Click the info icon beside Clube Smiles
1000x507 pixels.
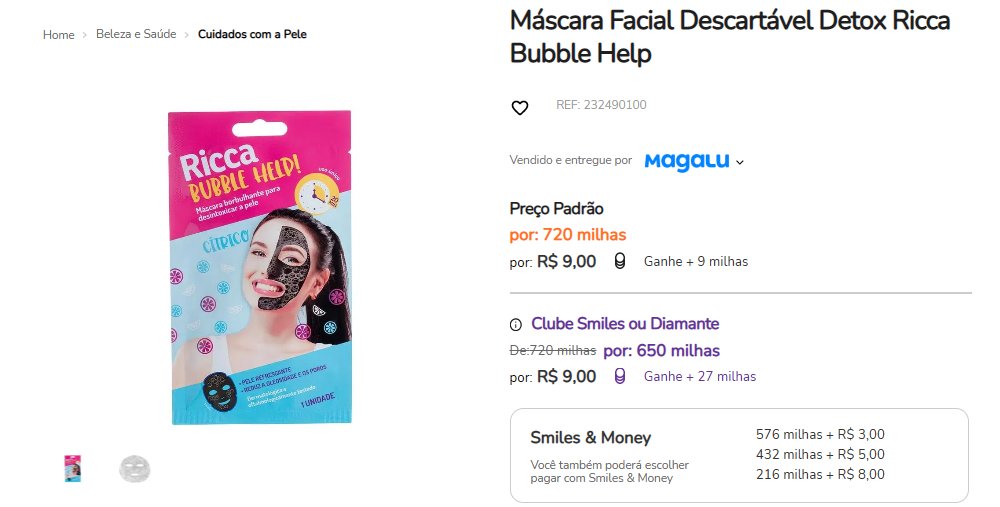515,325
